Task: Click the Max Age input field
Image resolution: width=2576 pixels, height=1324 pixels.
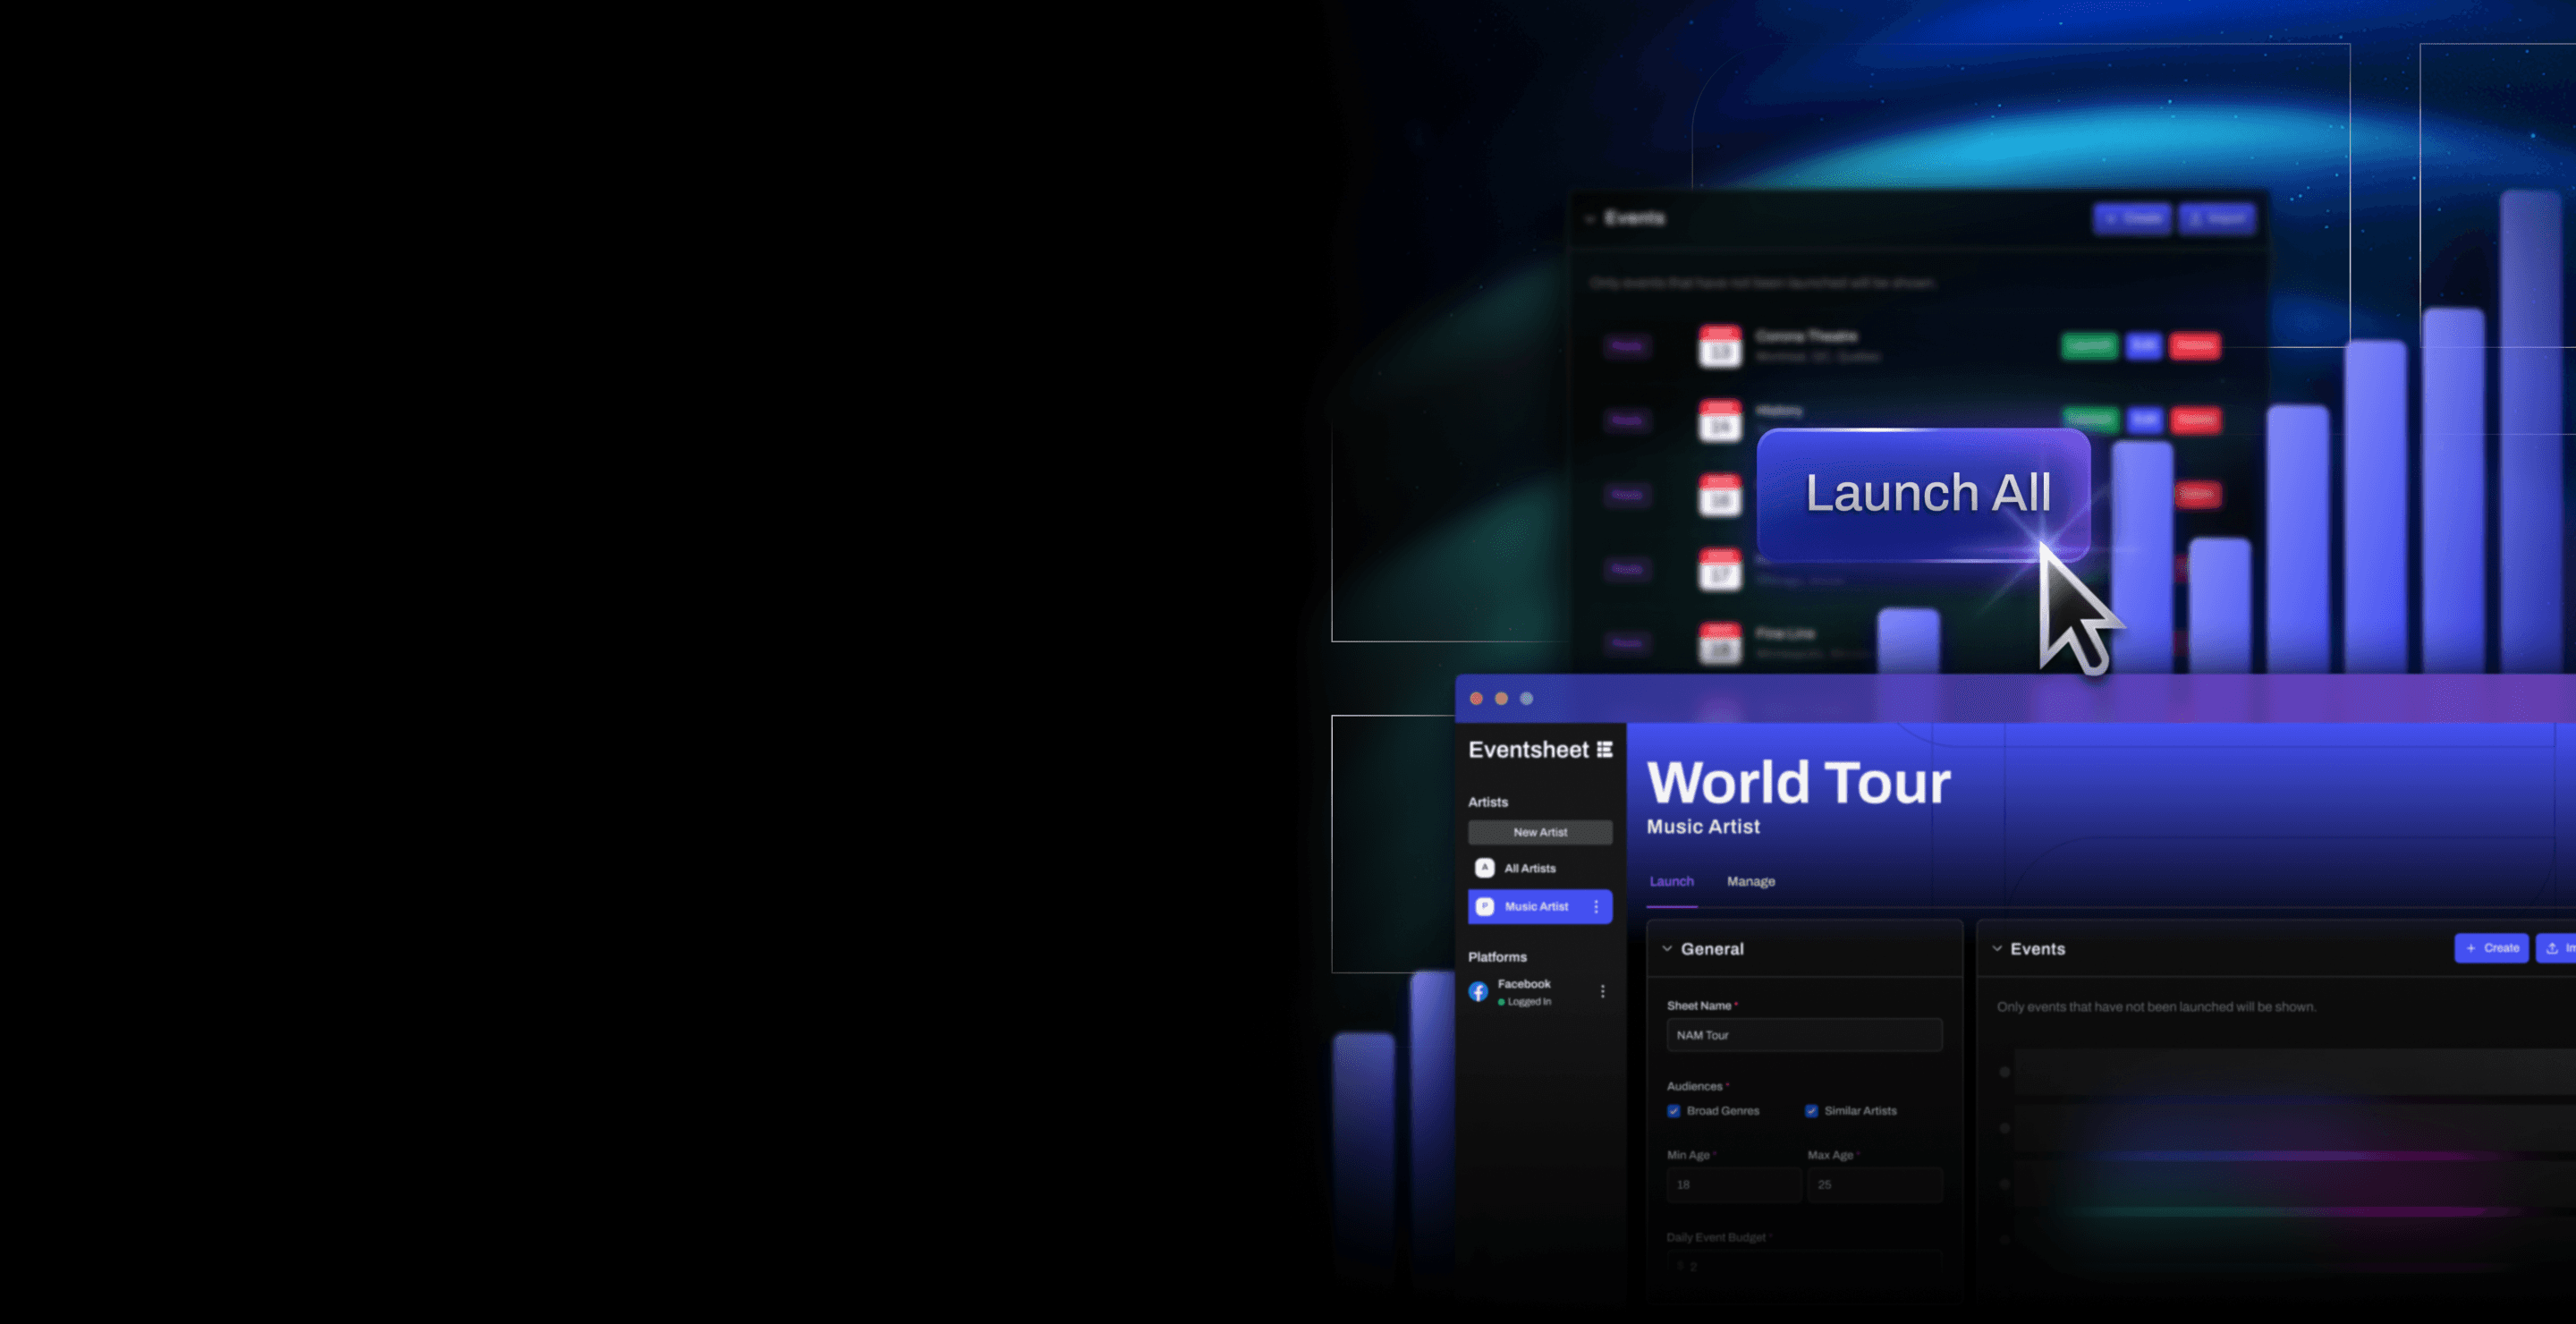Action: (1874, 1185)
